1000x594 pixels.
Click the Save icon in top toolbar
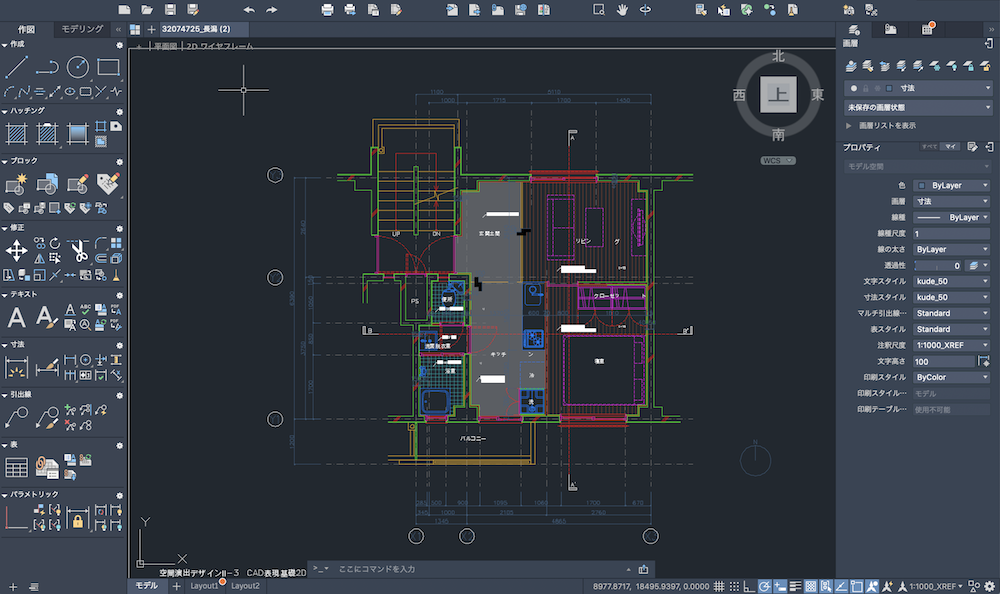(170, 10)
